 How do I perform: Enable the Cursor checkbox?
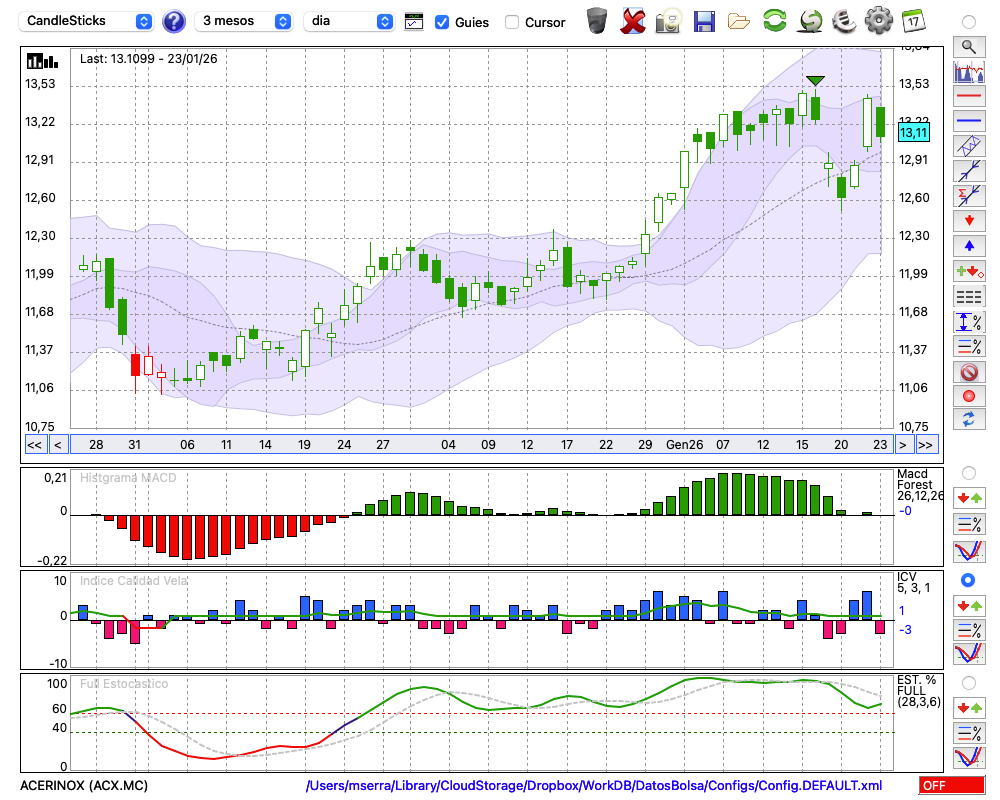[512, 22]
